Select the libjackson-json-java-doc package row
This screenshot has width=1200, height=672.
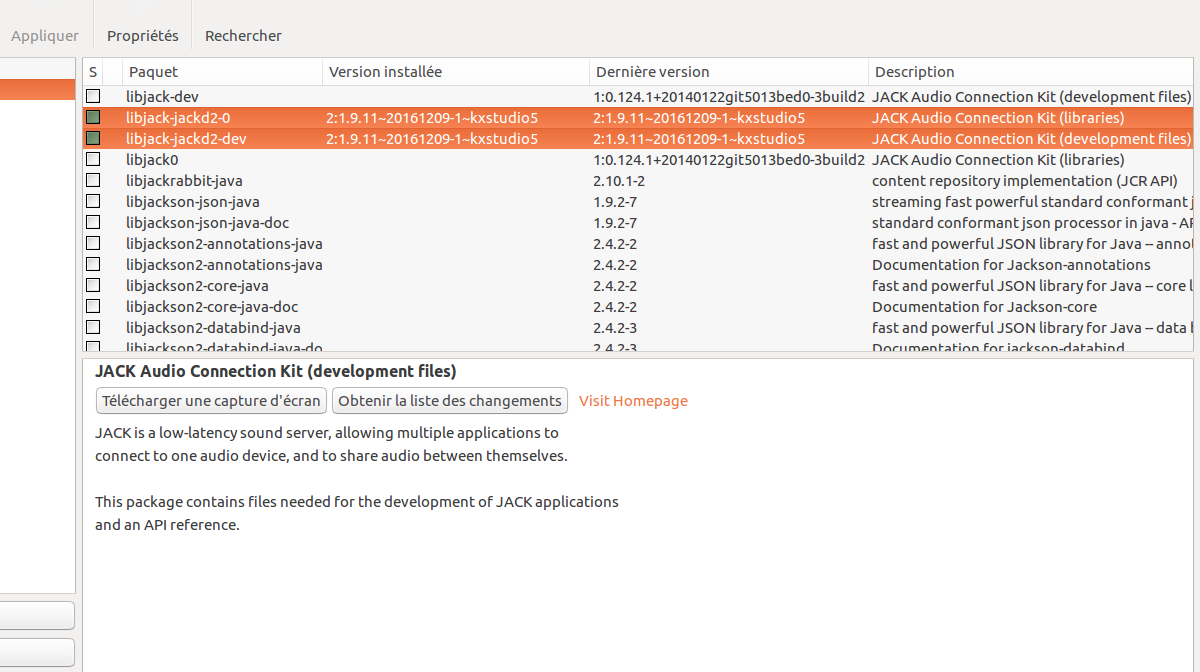tap(208, 223)
